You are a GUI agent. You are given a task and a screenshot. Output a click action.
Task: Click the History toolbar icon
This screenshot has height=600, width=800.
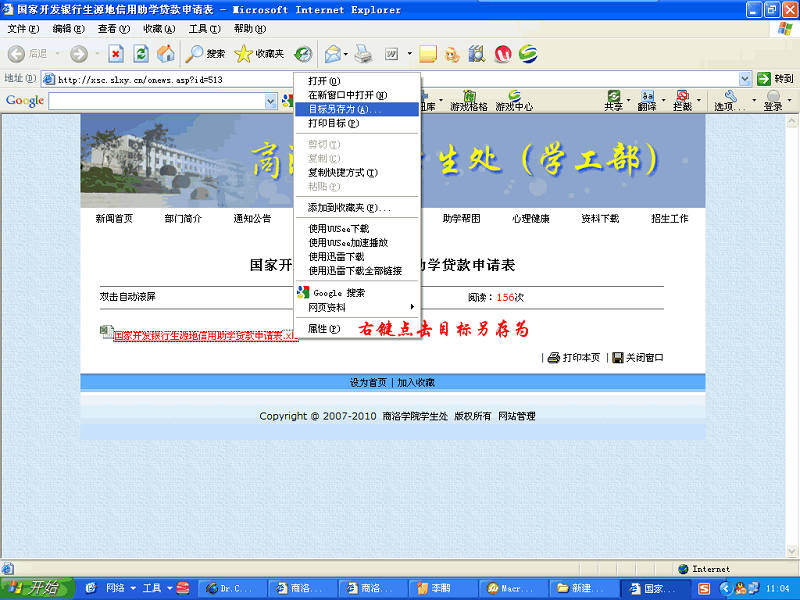click(x=302, y=54)
